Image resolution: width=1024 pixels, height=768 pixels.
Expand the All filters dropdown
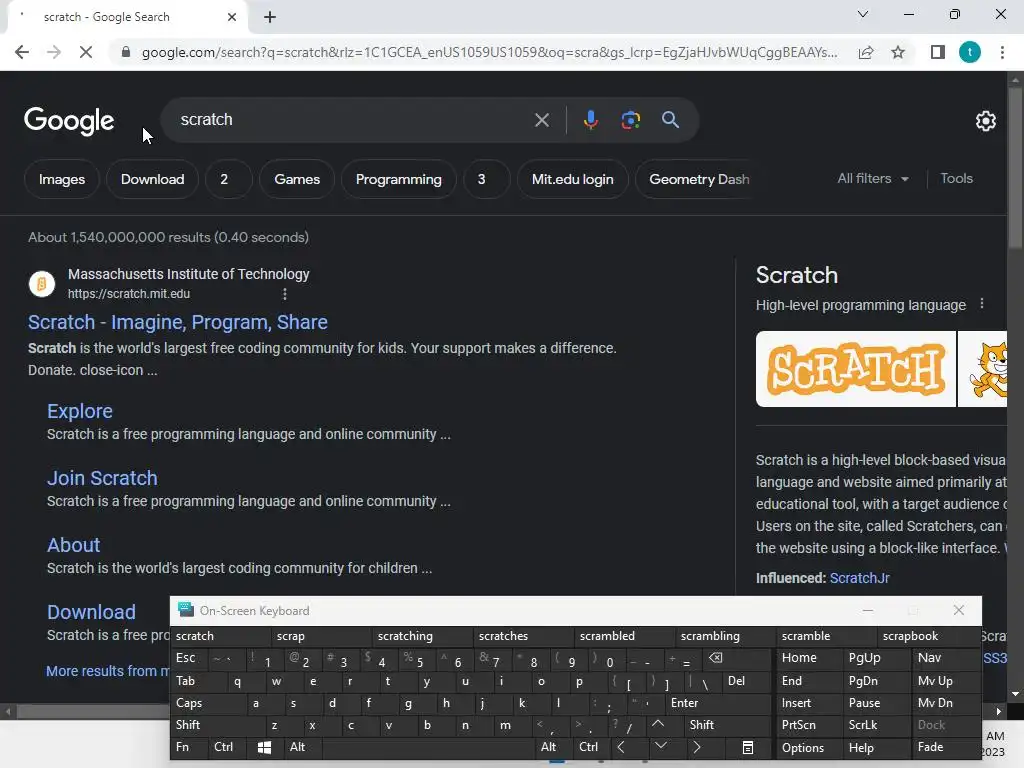pos(872,178)
